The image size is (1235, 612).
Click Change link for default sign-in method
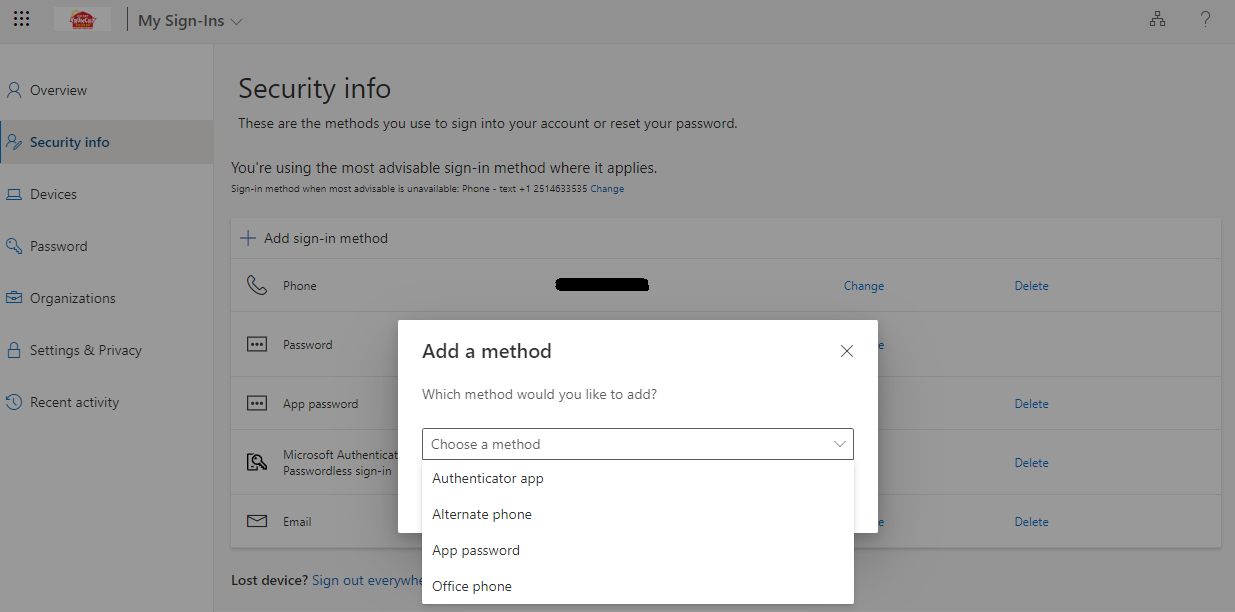(x=607, y=189)
